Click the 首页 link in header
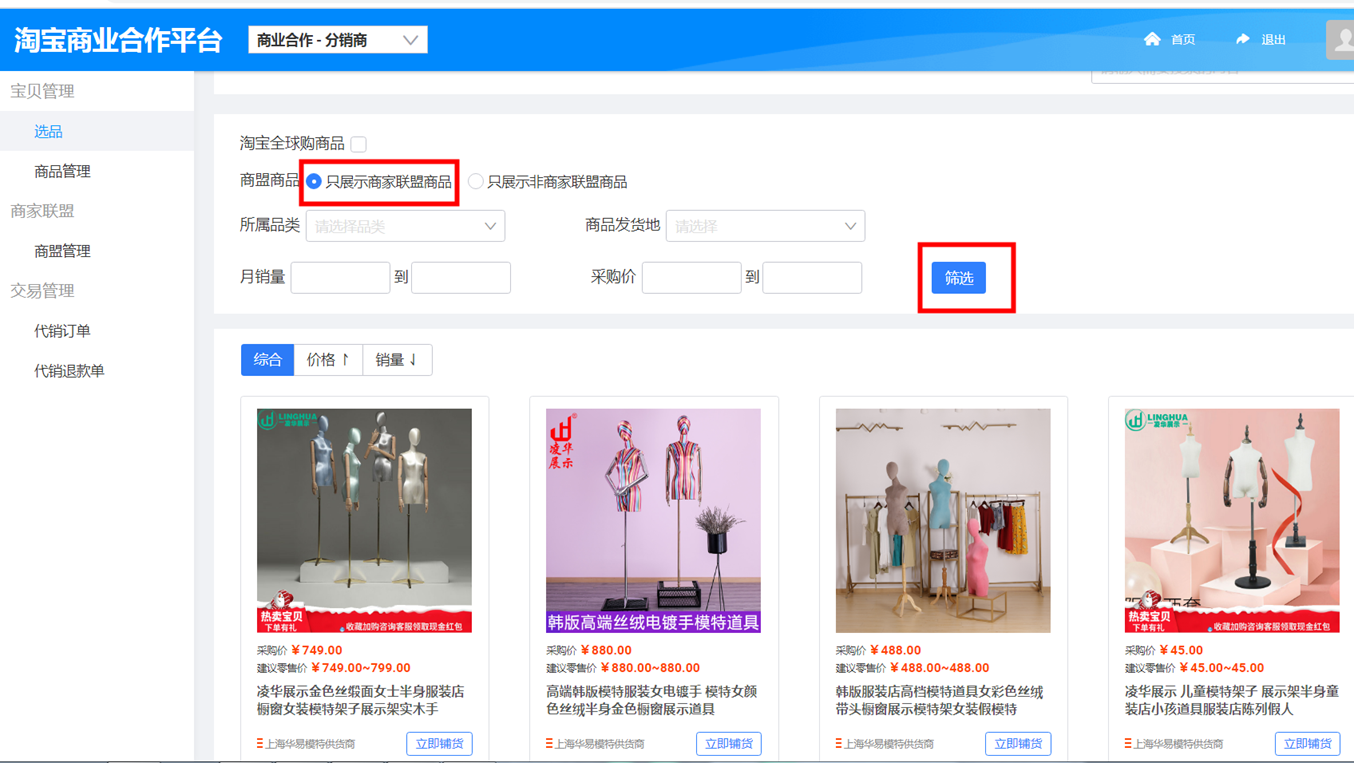The height and width of the screenshot is (763, 1354). click(x=1183, y=40)
